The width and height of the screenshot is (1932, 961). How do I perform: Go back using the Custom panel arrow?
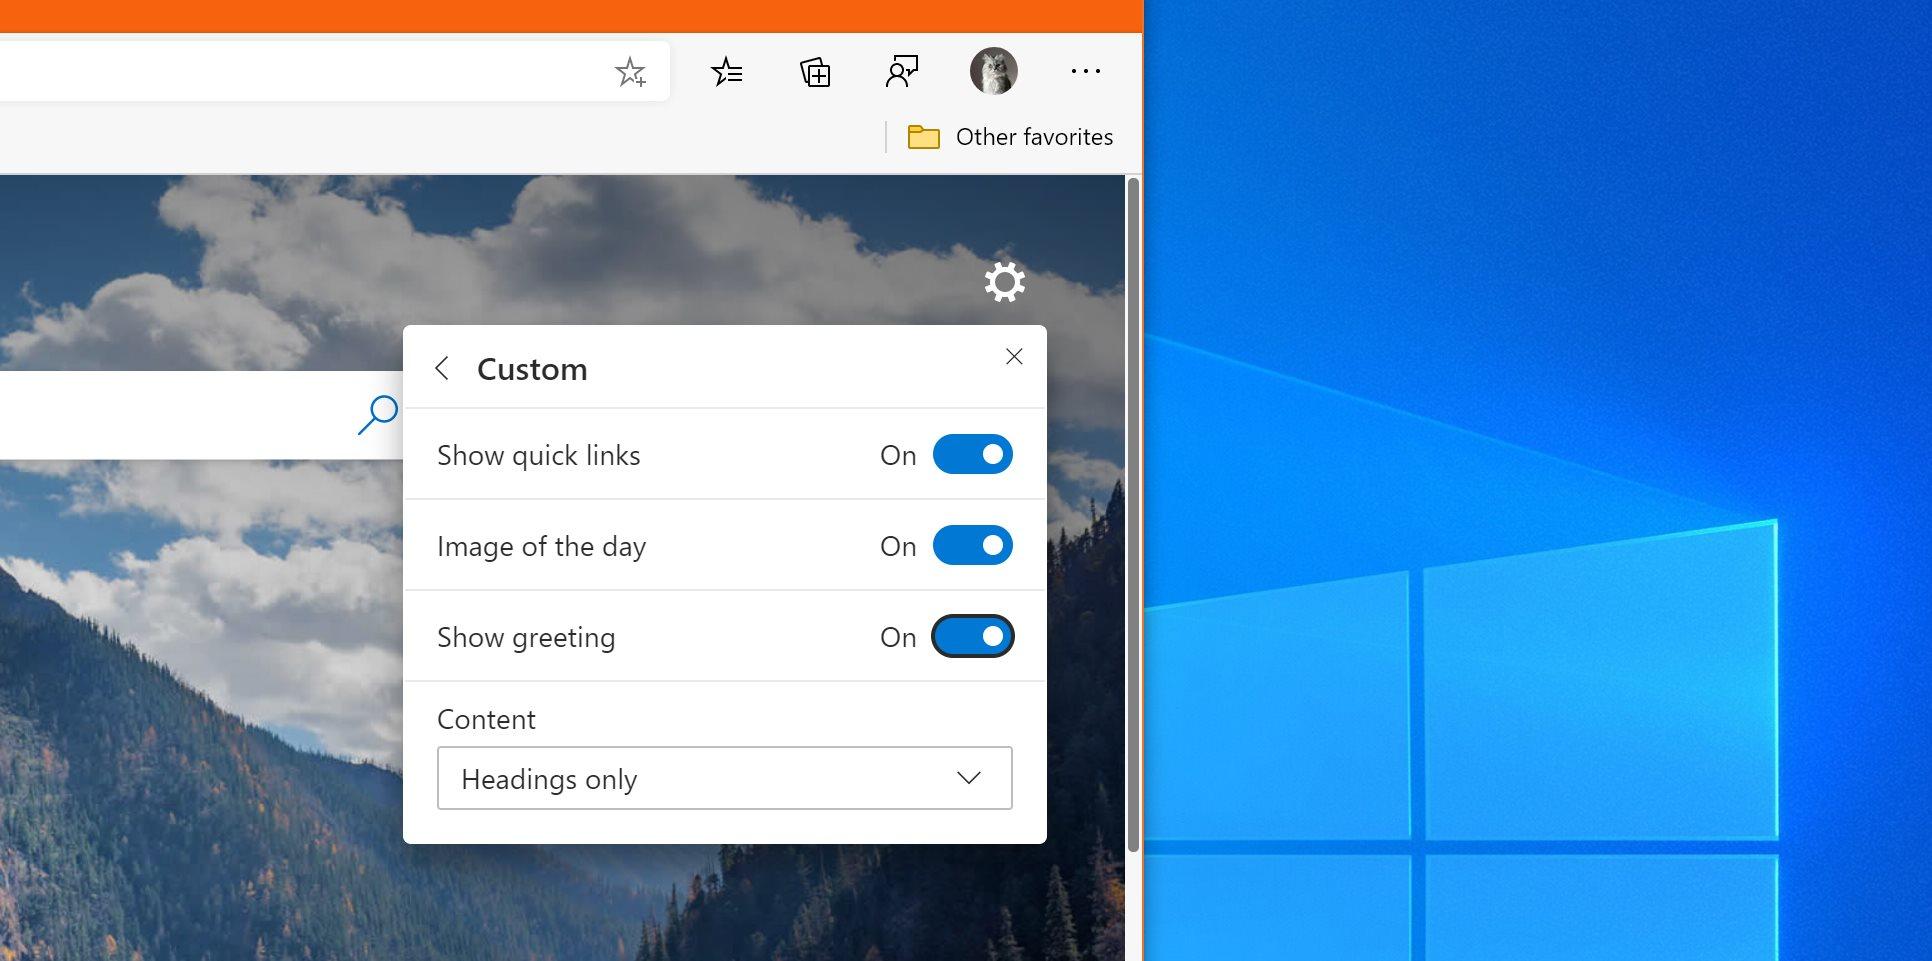click(442, 368)
